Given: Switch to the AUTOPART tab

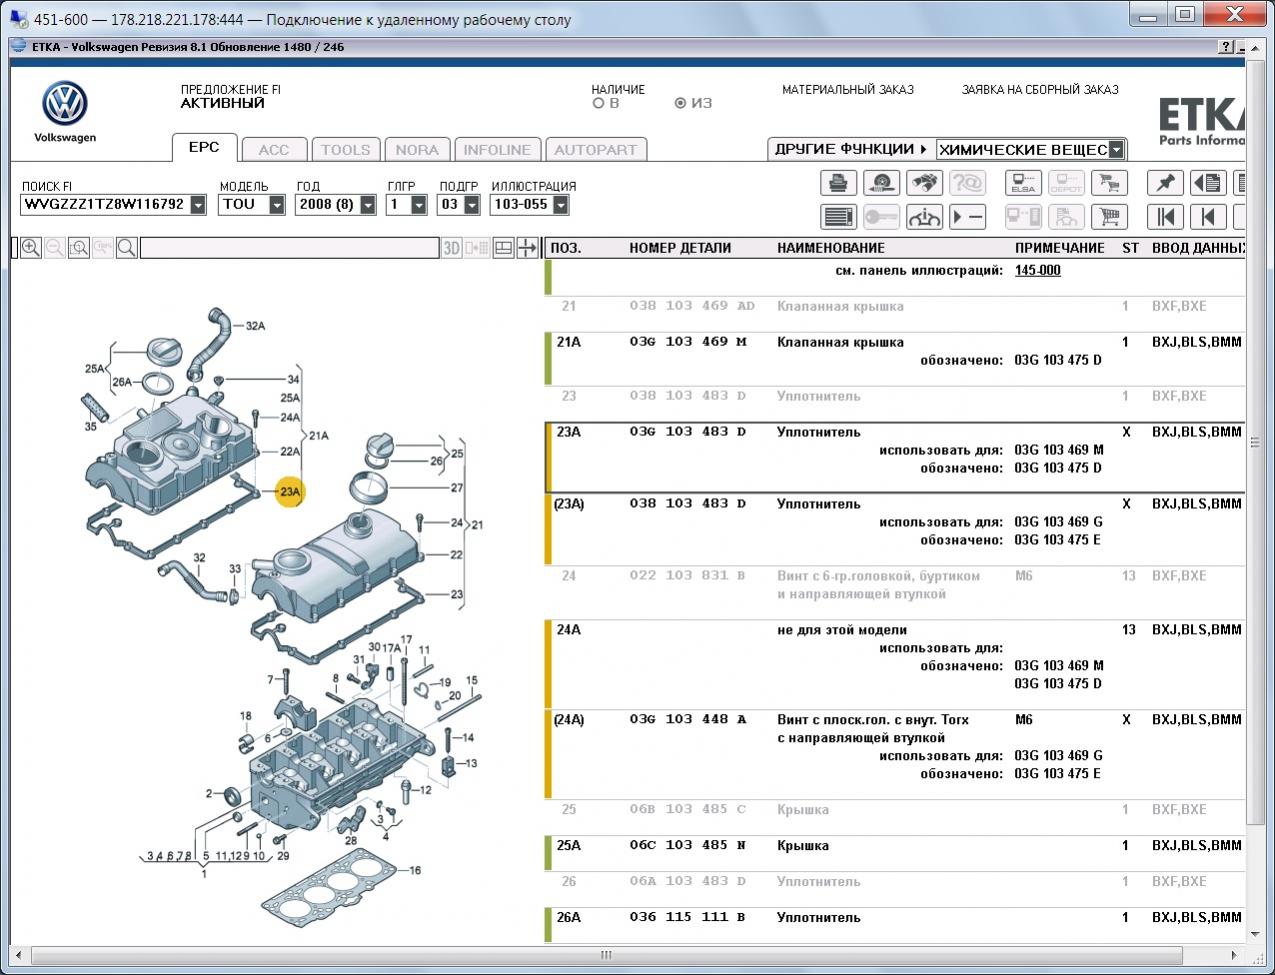Looking at the screenshot, I should click(595, 150).
